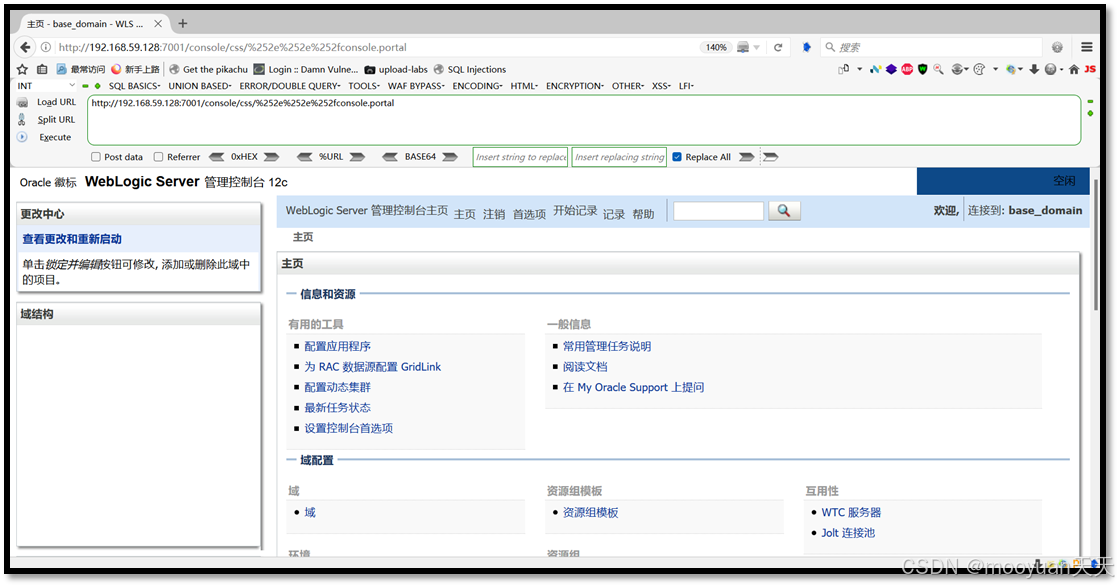Expand the UNION BASED menu
The image size is (1119, 587).
(x=200, y=86)
